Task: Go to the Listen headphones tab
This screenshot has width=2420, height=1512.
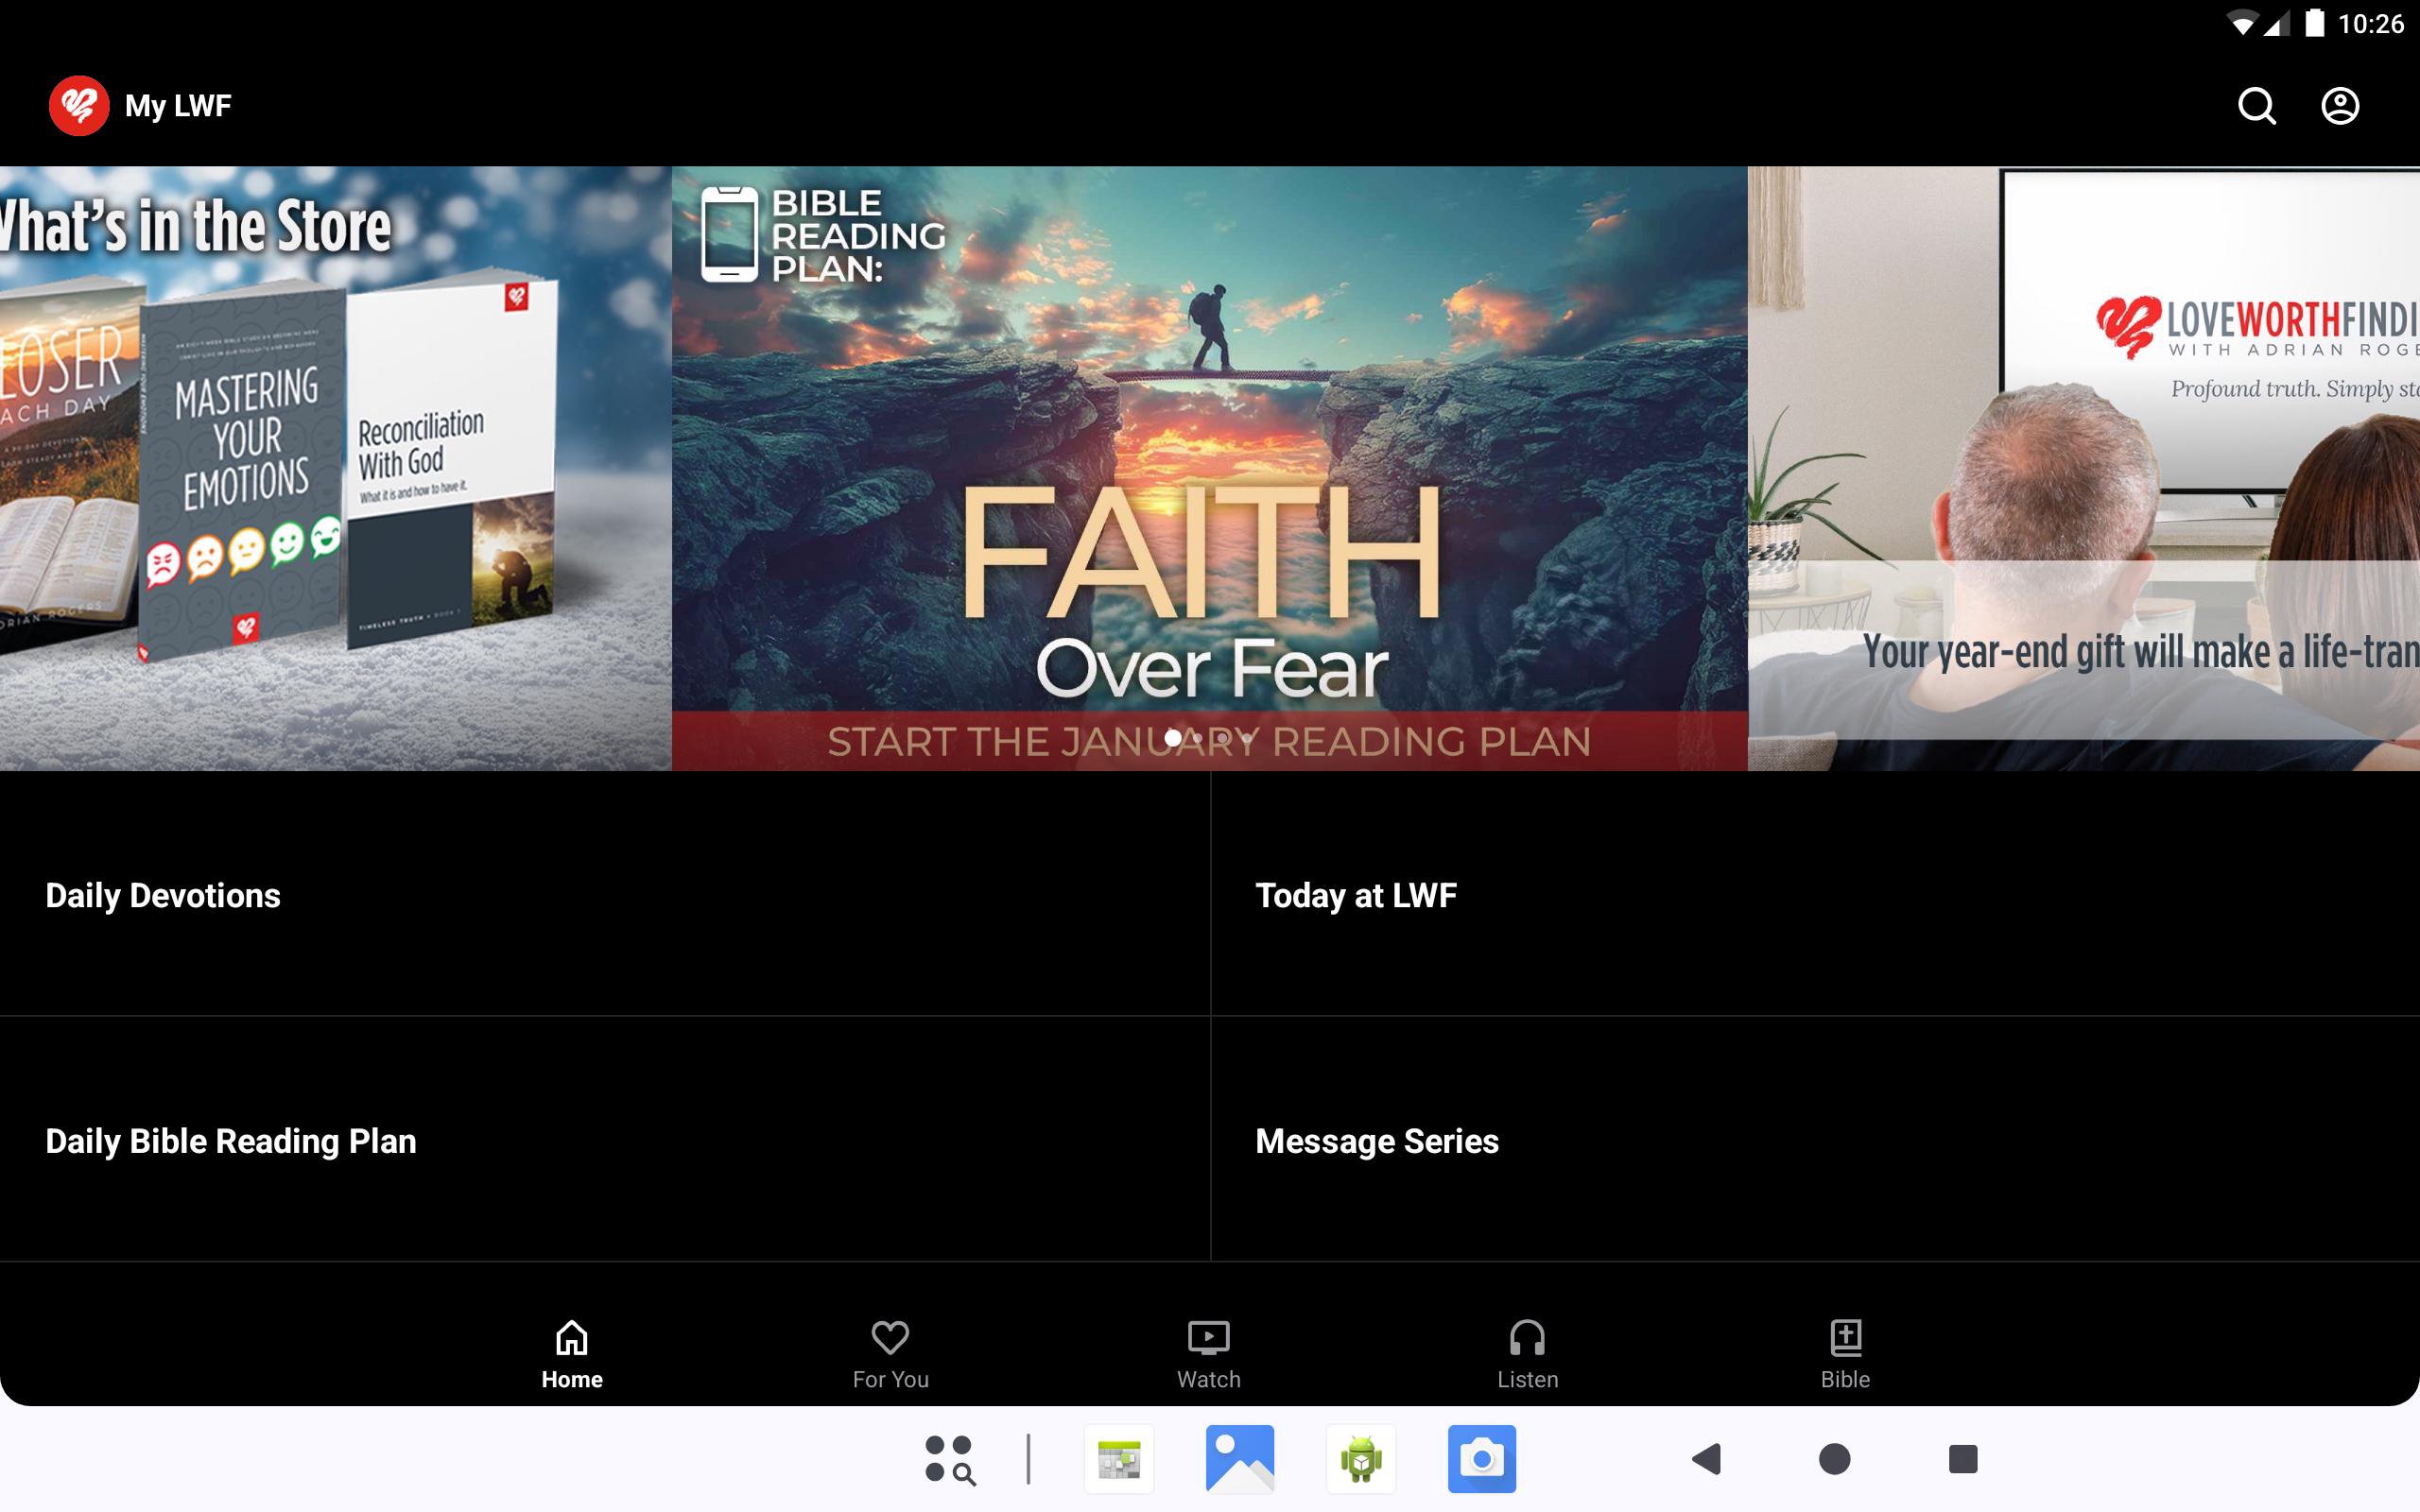Action: pyautogui.click(x=1527, y=1353)
